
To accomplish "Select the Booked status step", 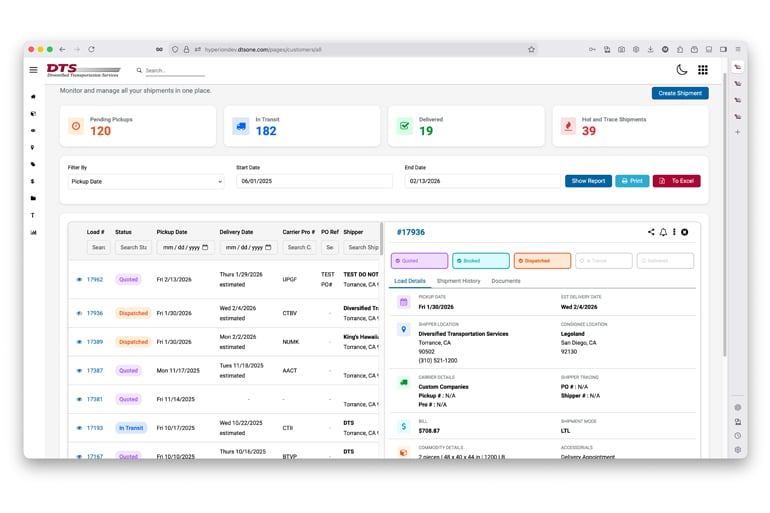I will pyautogui.click(x=481, y=261).
